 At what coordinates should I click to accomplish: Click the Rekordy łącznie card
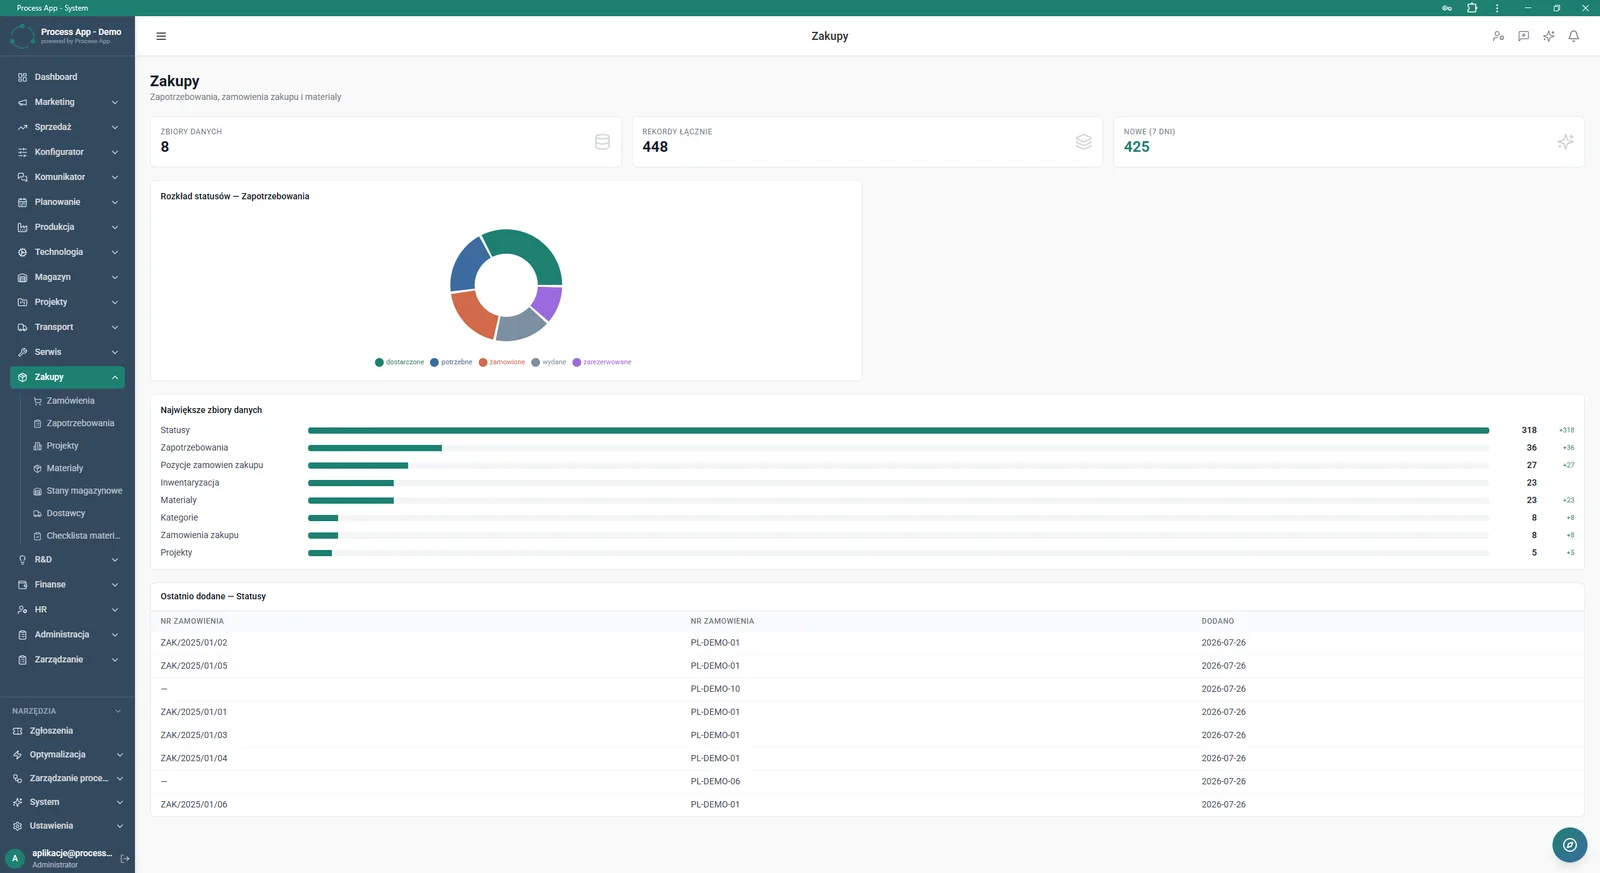[x=867, y=141]
